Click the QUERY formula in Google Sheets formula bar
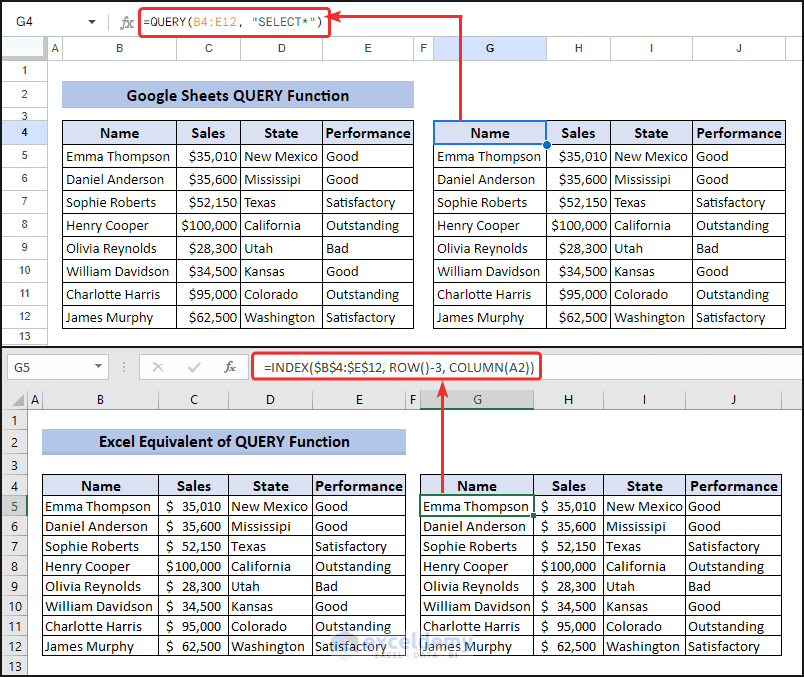 point(233,22)
